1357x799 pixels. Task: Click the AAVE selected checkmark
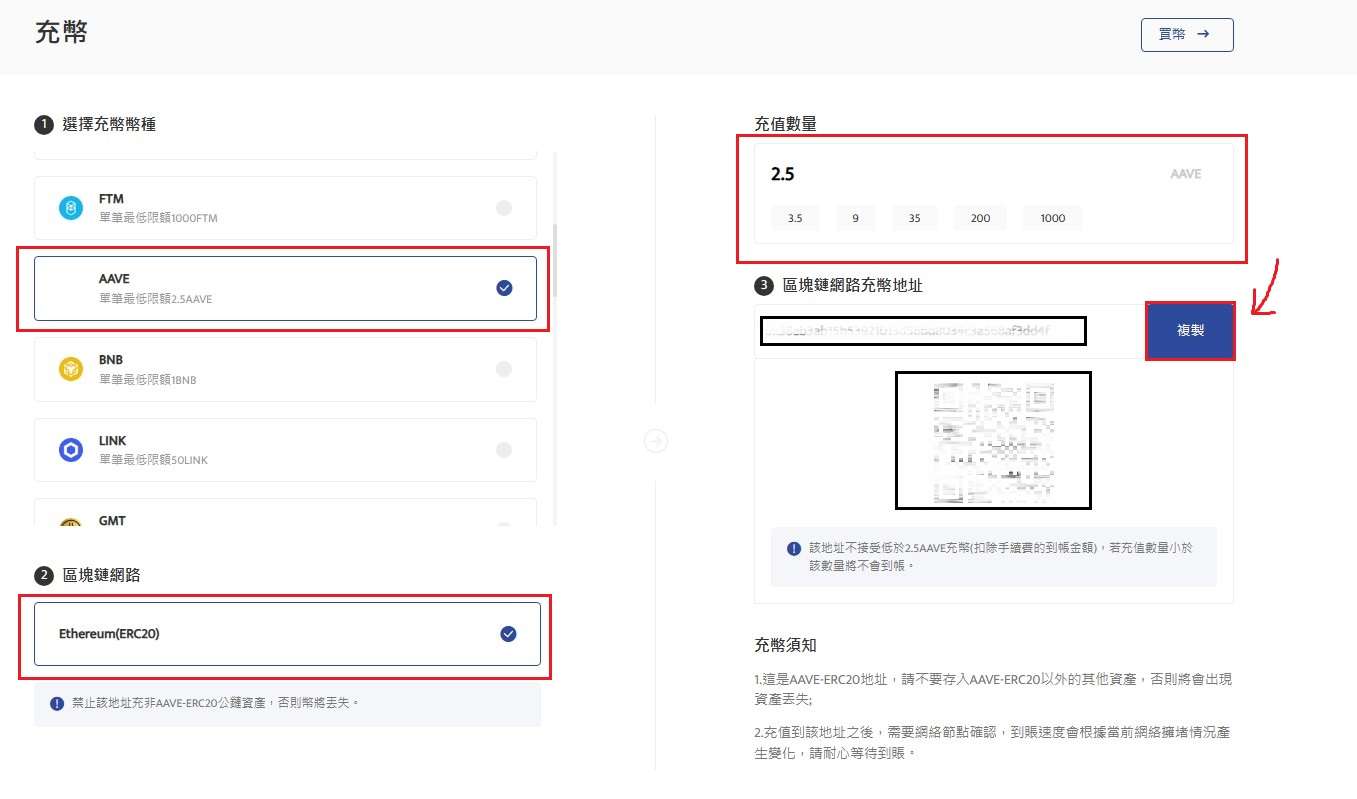pos(504,287)
